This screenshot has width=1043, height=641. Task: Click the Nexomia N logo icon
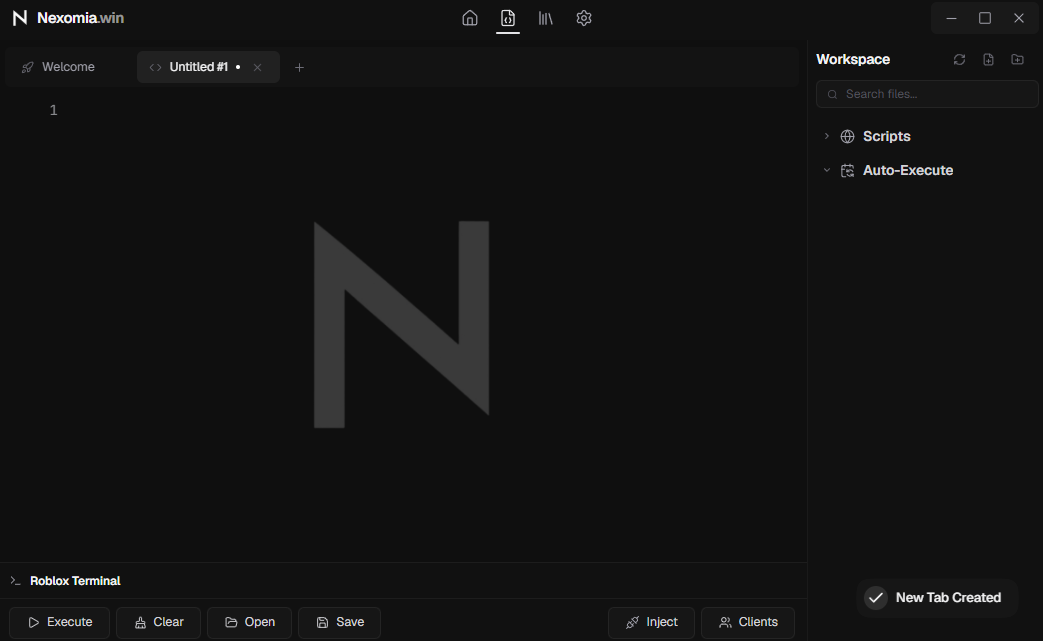[x=20, y=18]
